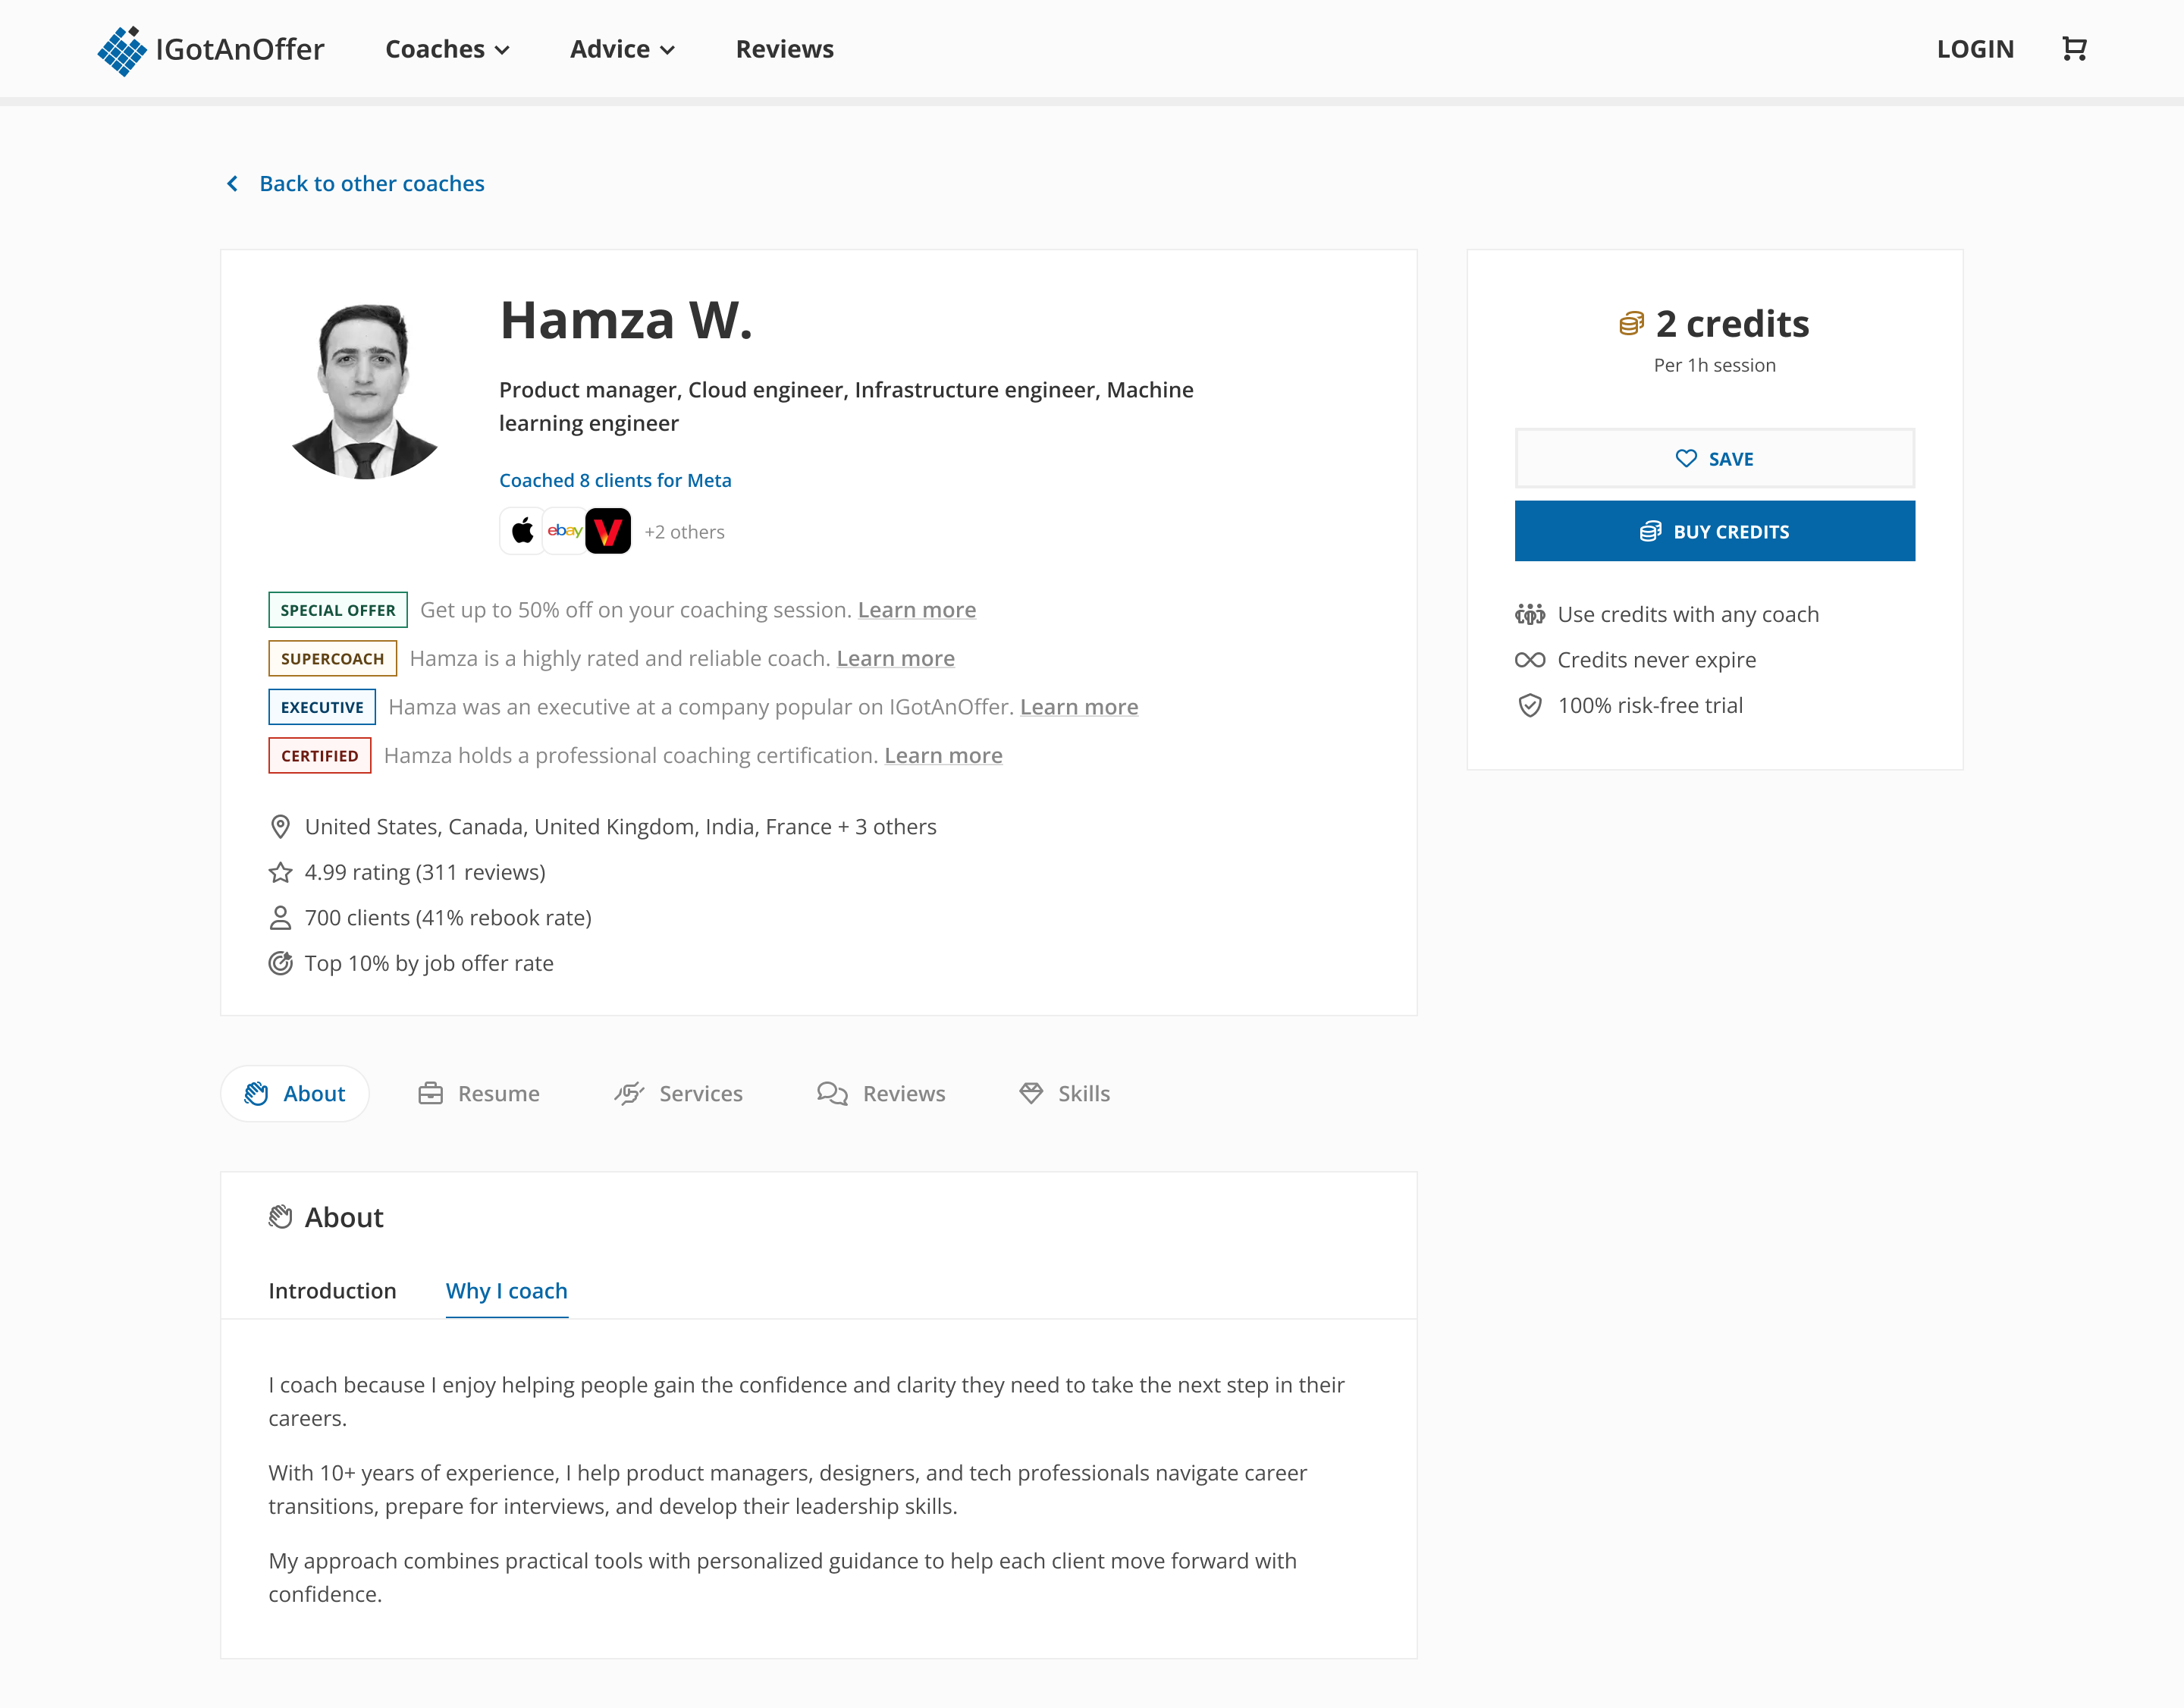Click the countries list text
Image resolution: width=2184 pixels, height=1708 pixels.
coord(620,827)
